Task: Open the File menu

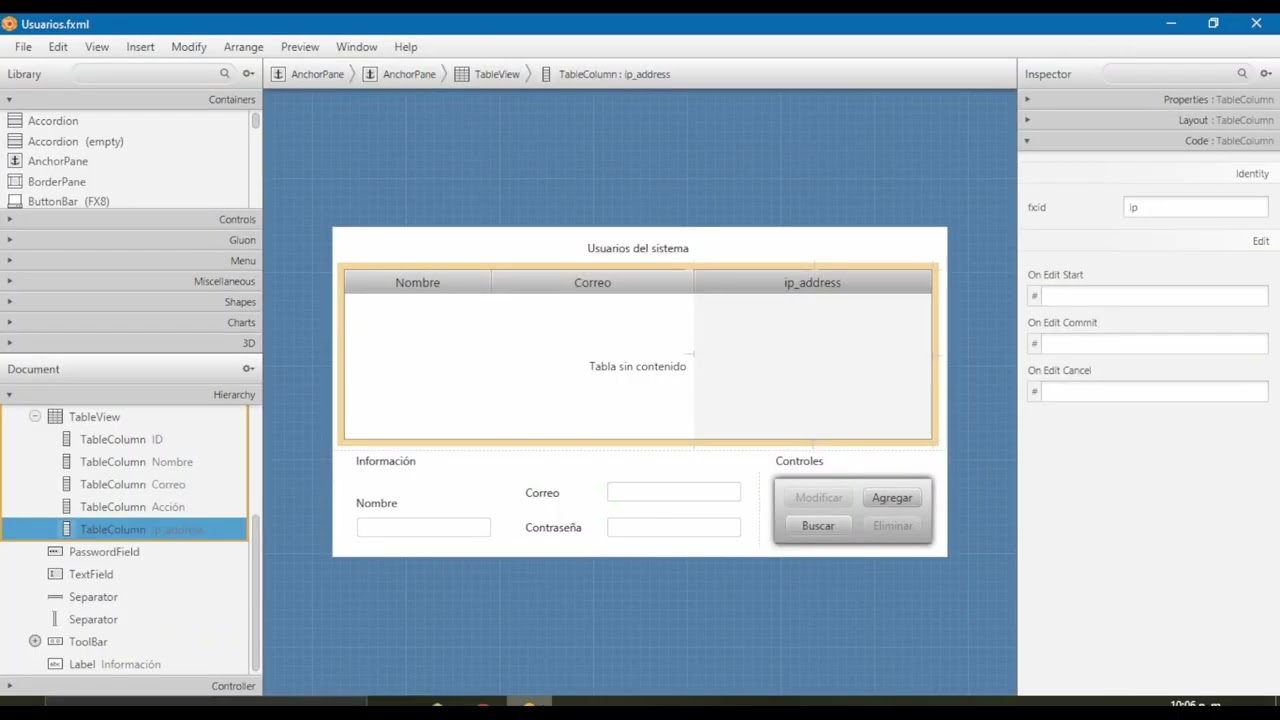Action: pos(23,47)
